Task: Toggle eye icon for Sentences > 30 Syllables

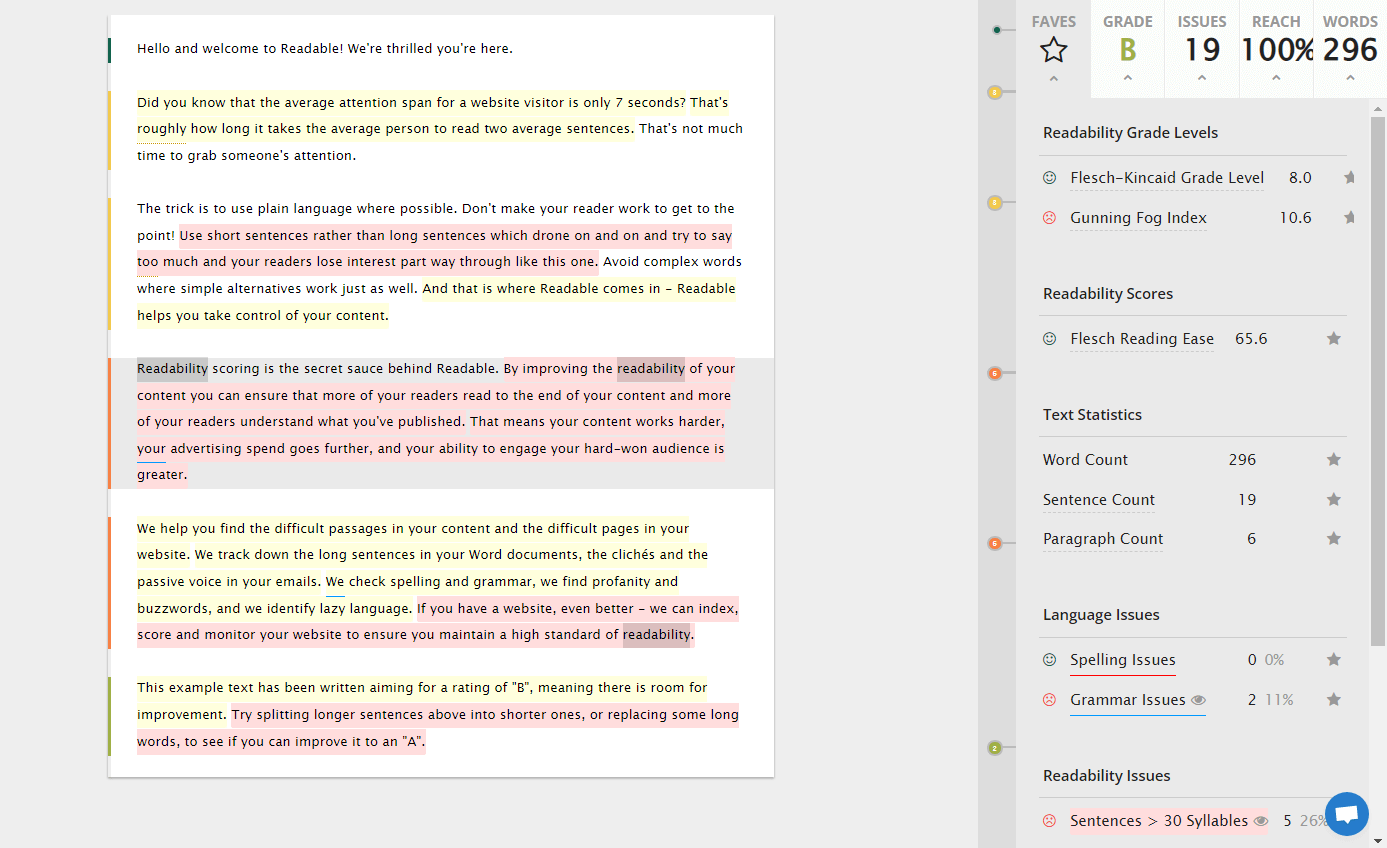Action: pyautogui.click(x=1261, y=822)
